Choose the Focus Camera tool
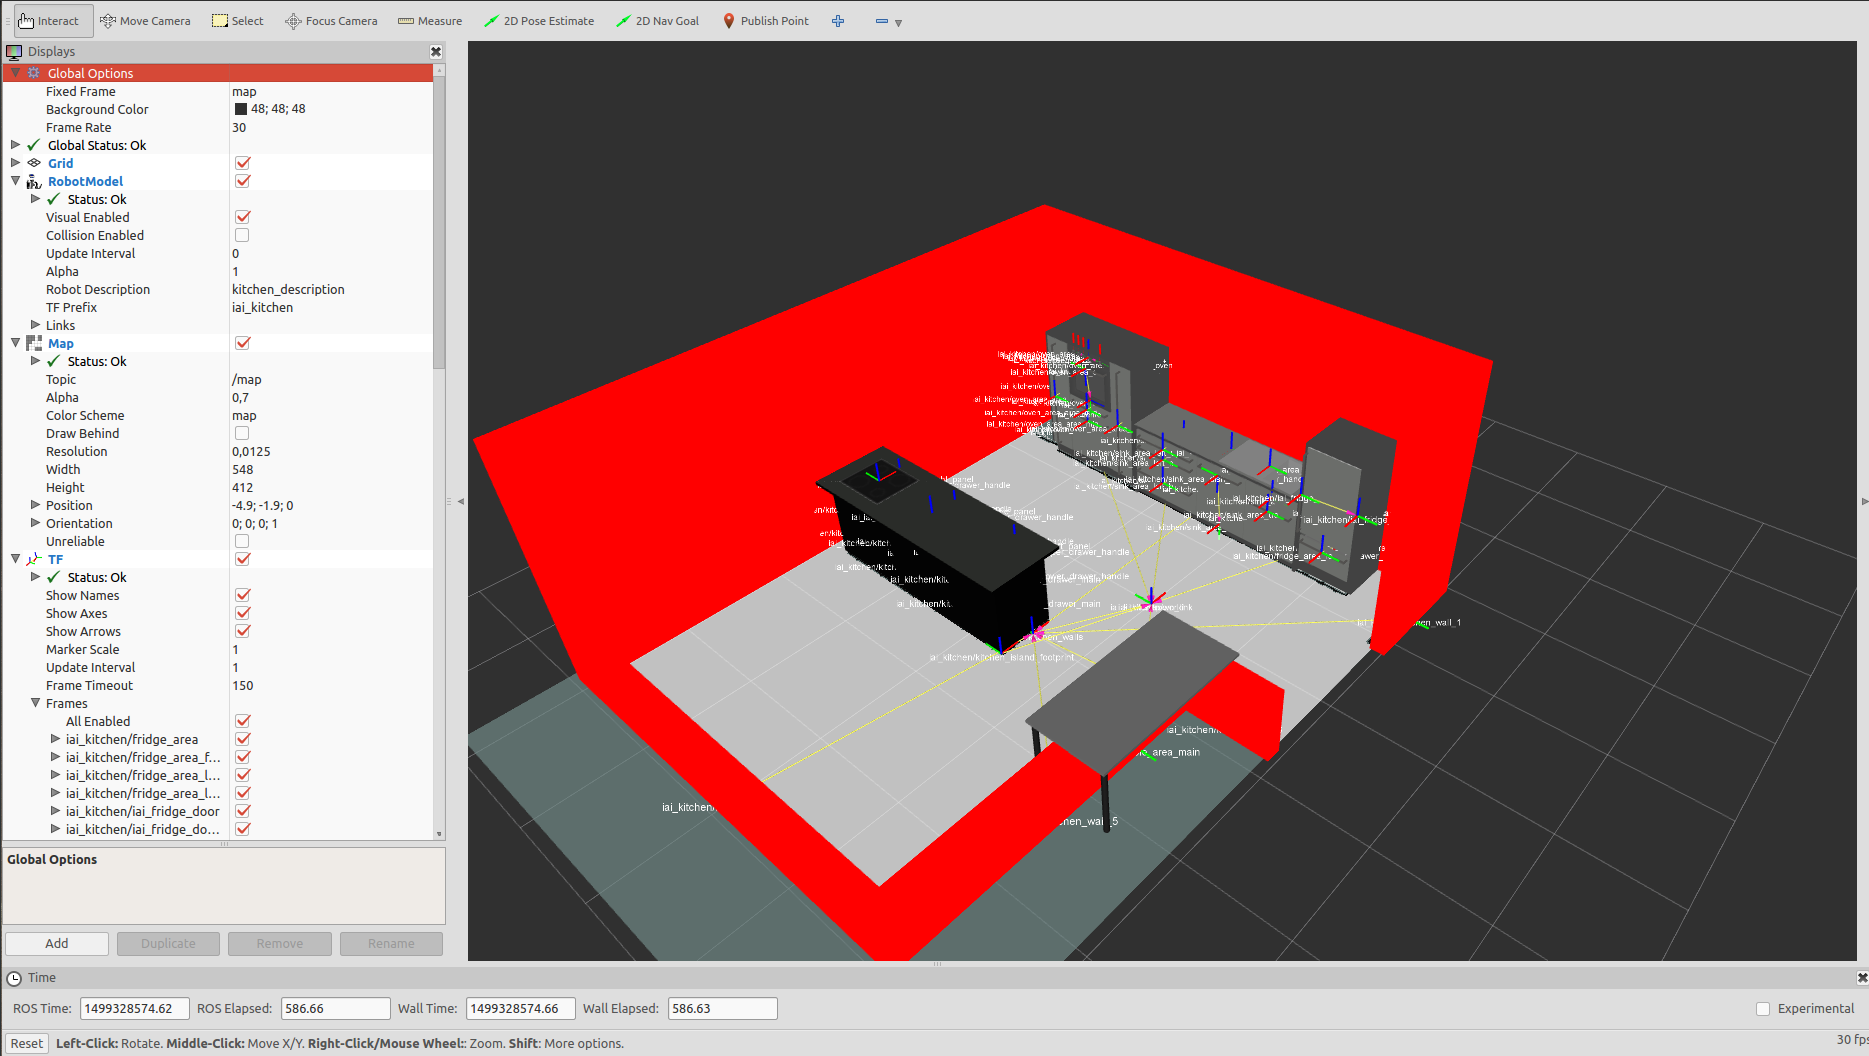 pos(331,21)
